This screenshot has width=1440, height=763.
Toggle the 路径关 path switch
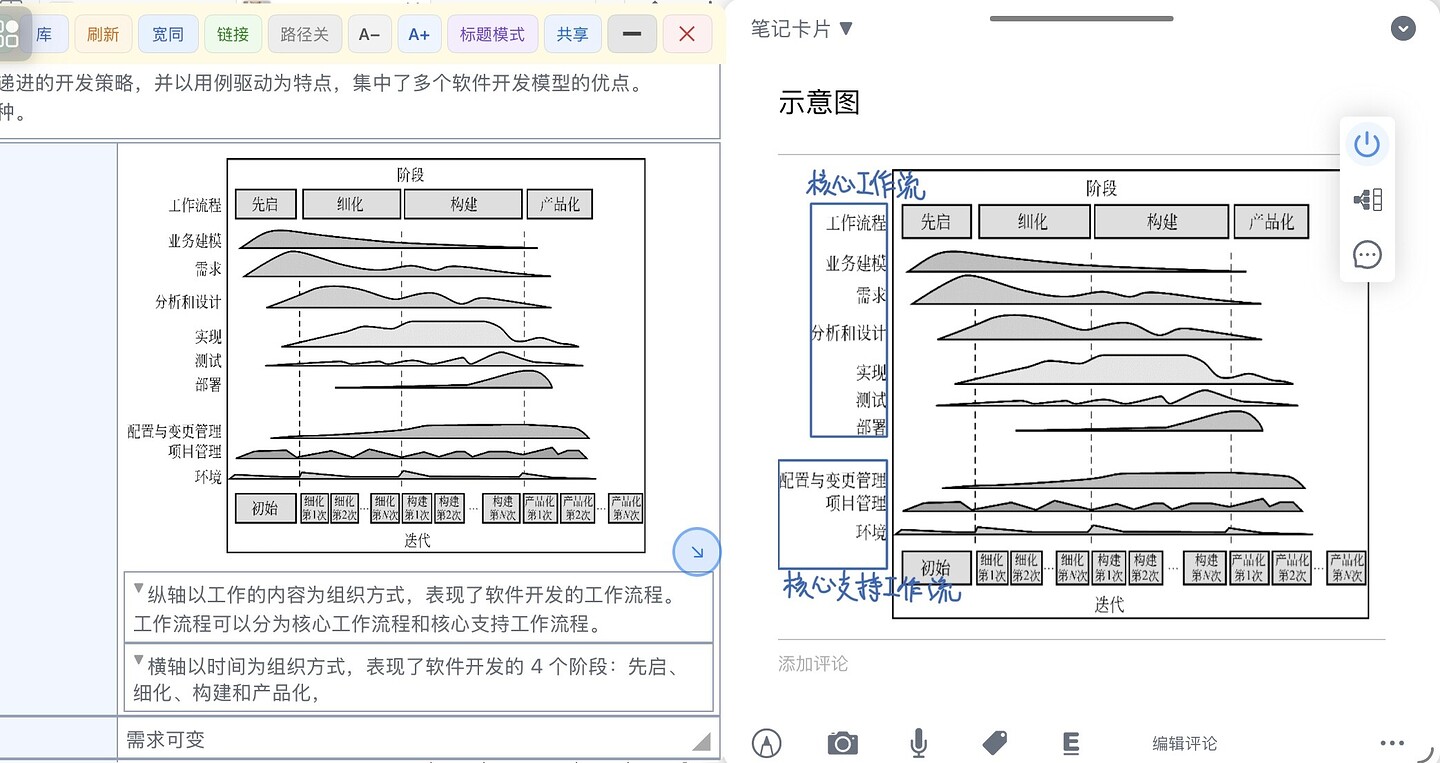[305, 34]
